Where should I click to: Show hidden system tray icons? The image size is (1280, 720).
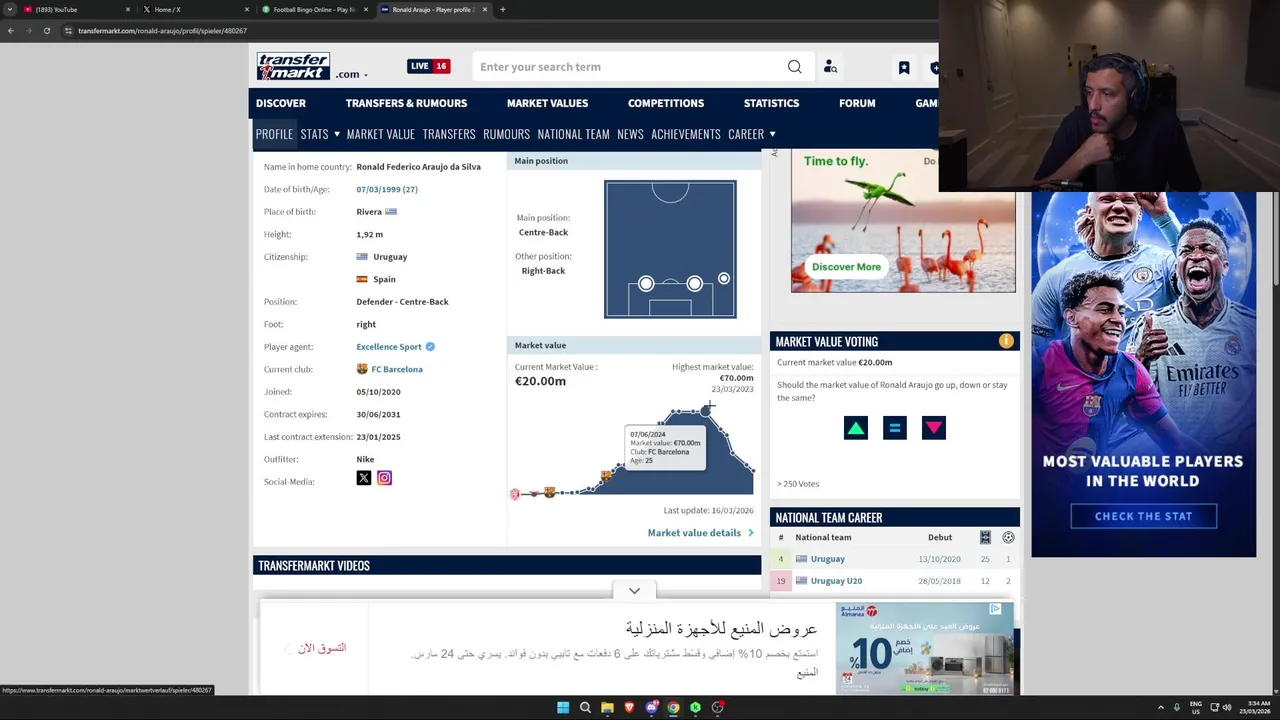click(x=1161, y=707)
